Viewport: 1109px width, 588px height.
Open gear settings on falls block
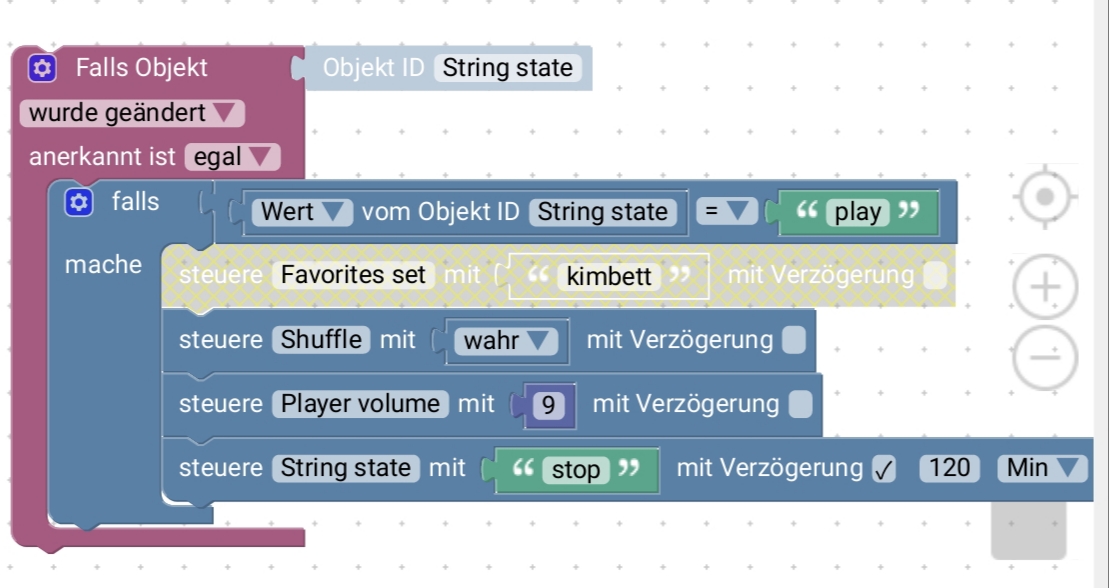tap(78, 202)
